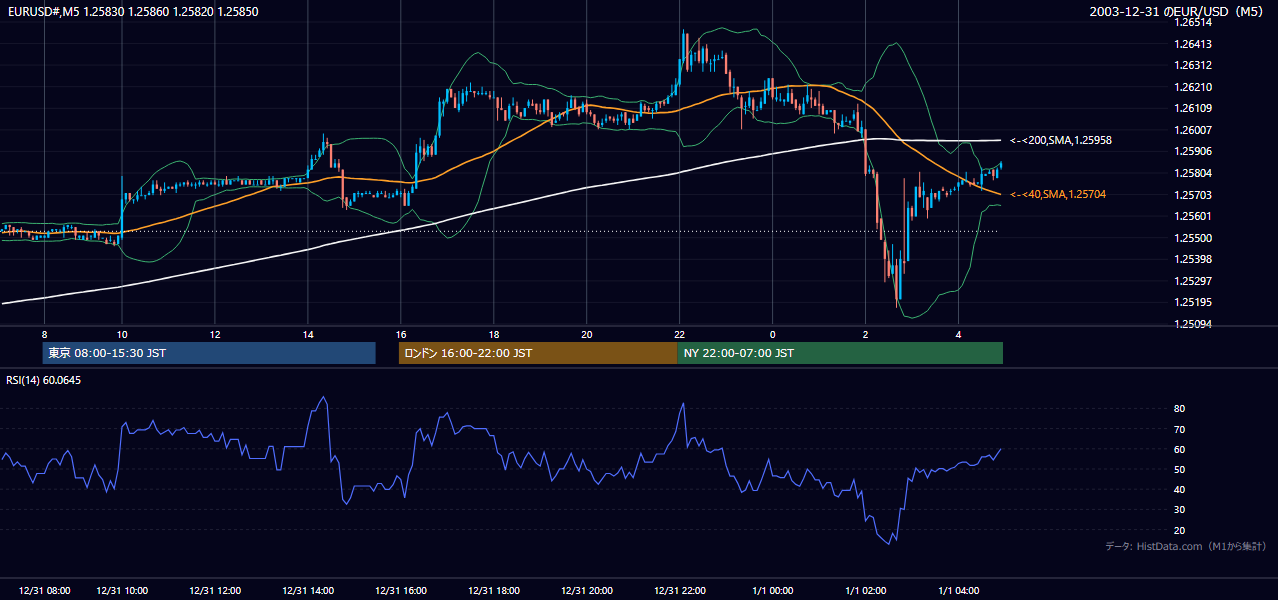The image size is (1278, 600).
Task: Click hour 22 on the price chart axis
Action: [680, 334]
